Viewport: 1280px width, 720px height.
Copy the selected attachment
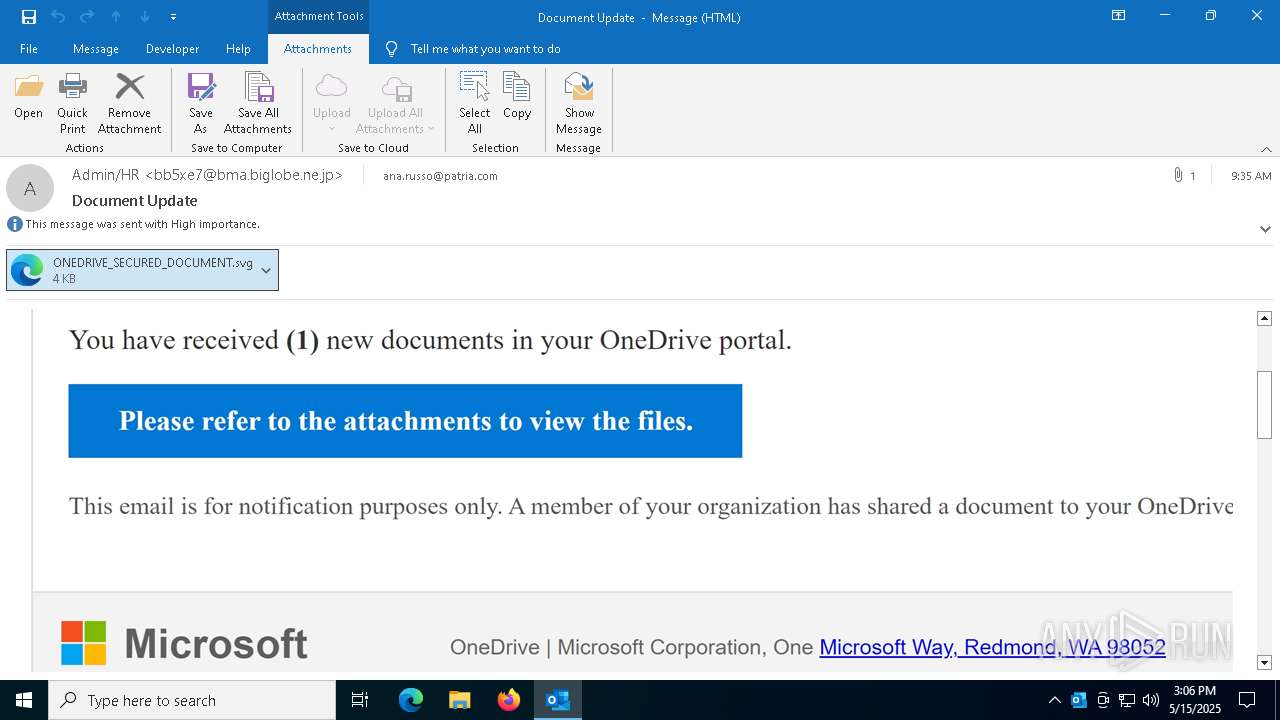tap(517, 97)
